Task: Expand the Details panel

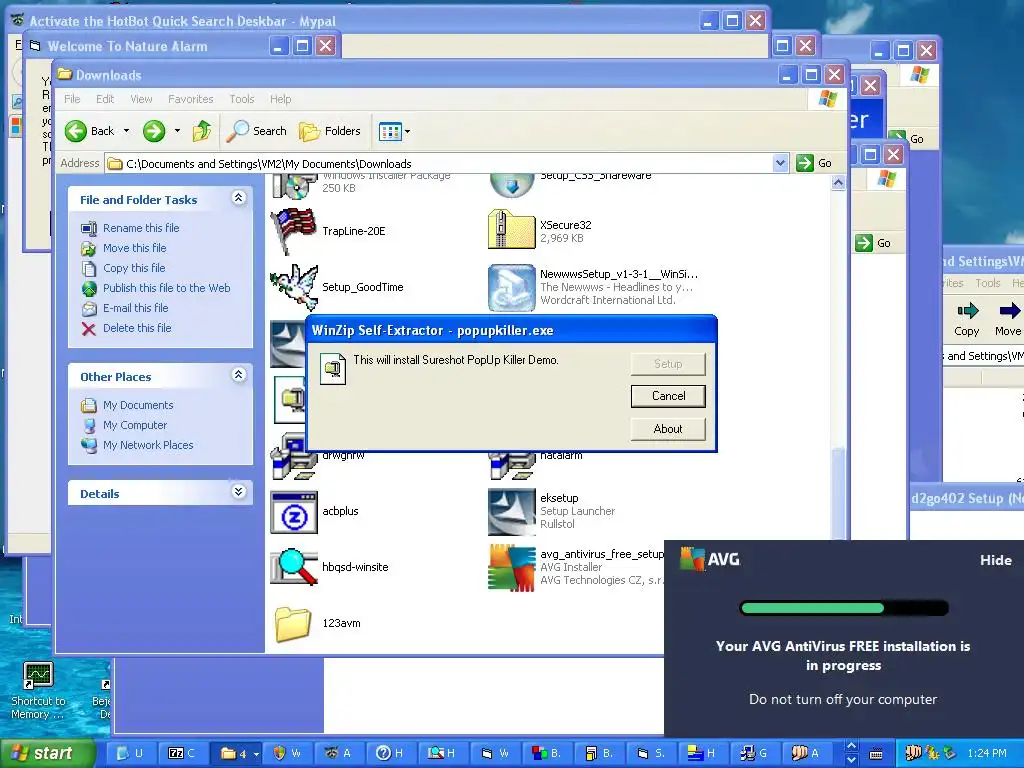Action: click(238, 492)
